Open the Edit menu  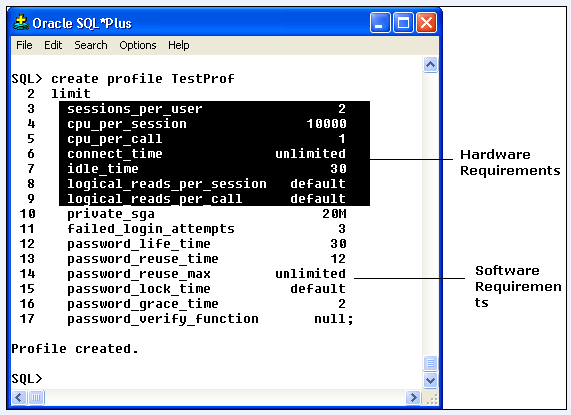(53, 45)
